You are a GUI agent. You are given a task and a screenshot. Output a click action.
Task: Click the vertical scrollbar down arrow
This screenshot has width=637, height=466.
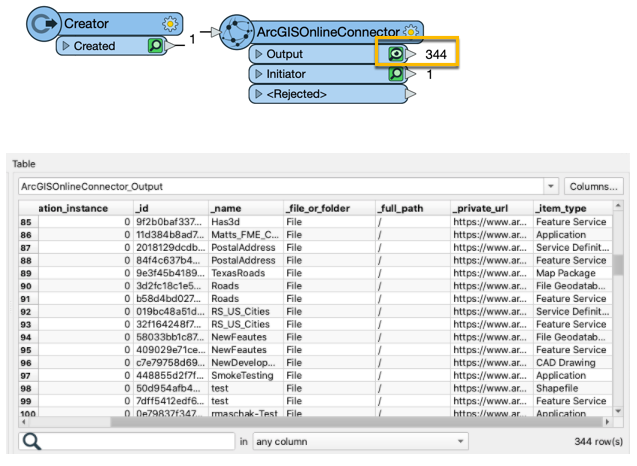point(618,411)
